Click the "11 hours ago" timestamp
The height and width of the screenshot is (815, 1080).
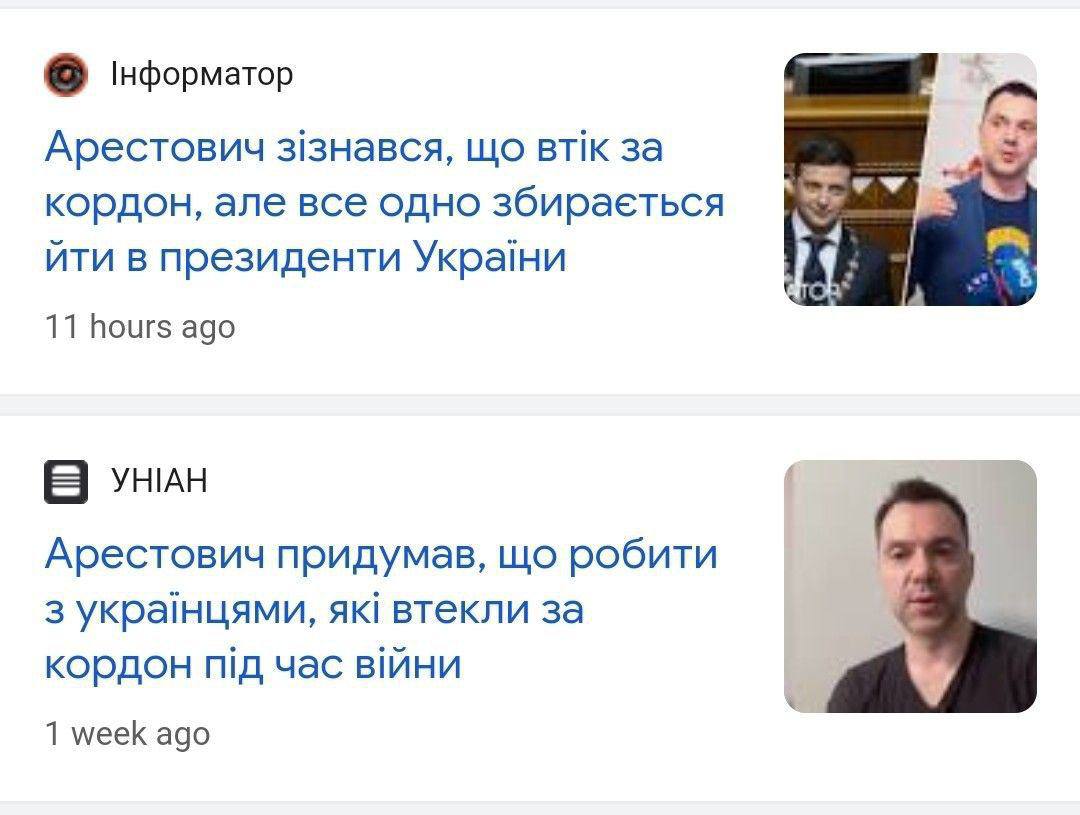coord(140,327)
